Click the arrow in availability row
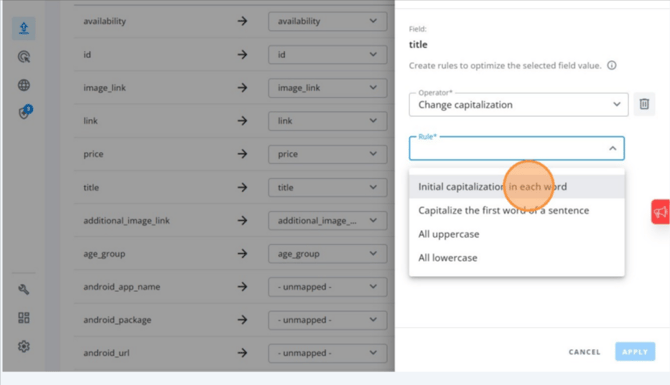The width and height of the screenshot is (670, 385). (x=242, y=21)
